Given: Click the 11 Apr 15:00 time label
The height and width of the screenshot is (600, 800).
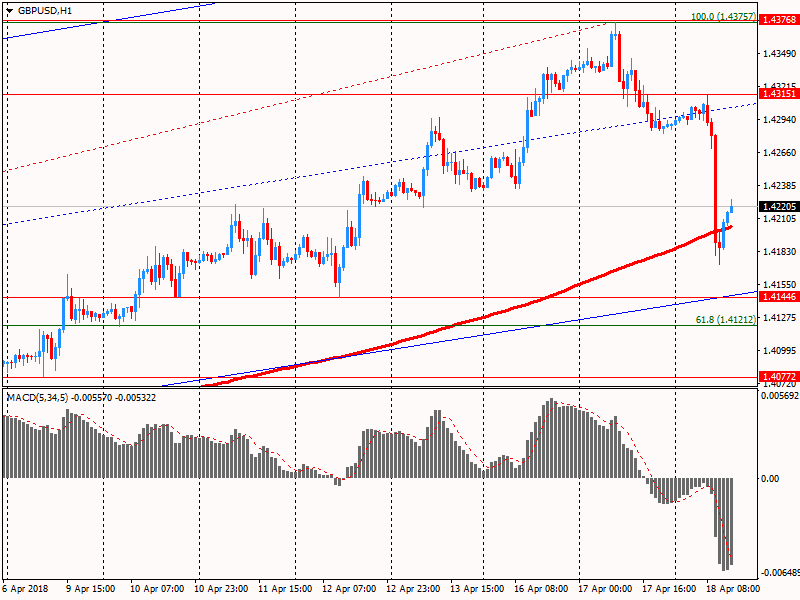Looking at the screenshot, I should click(x=285, y=589).
